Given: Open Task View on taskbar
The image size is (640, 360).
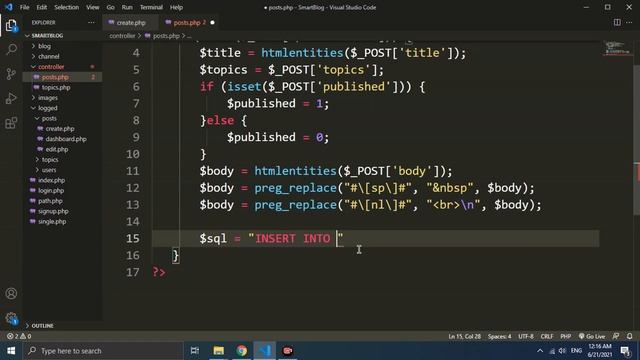Looking at the screenshot, I should 195,351.
